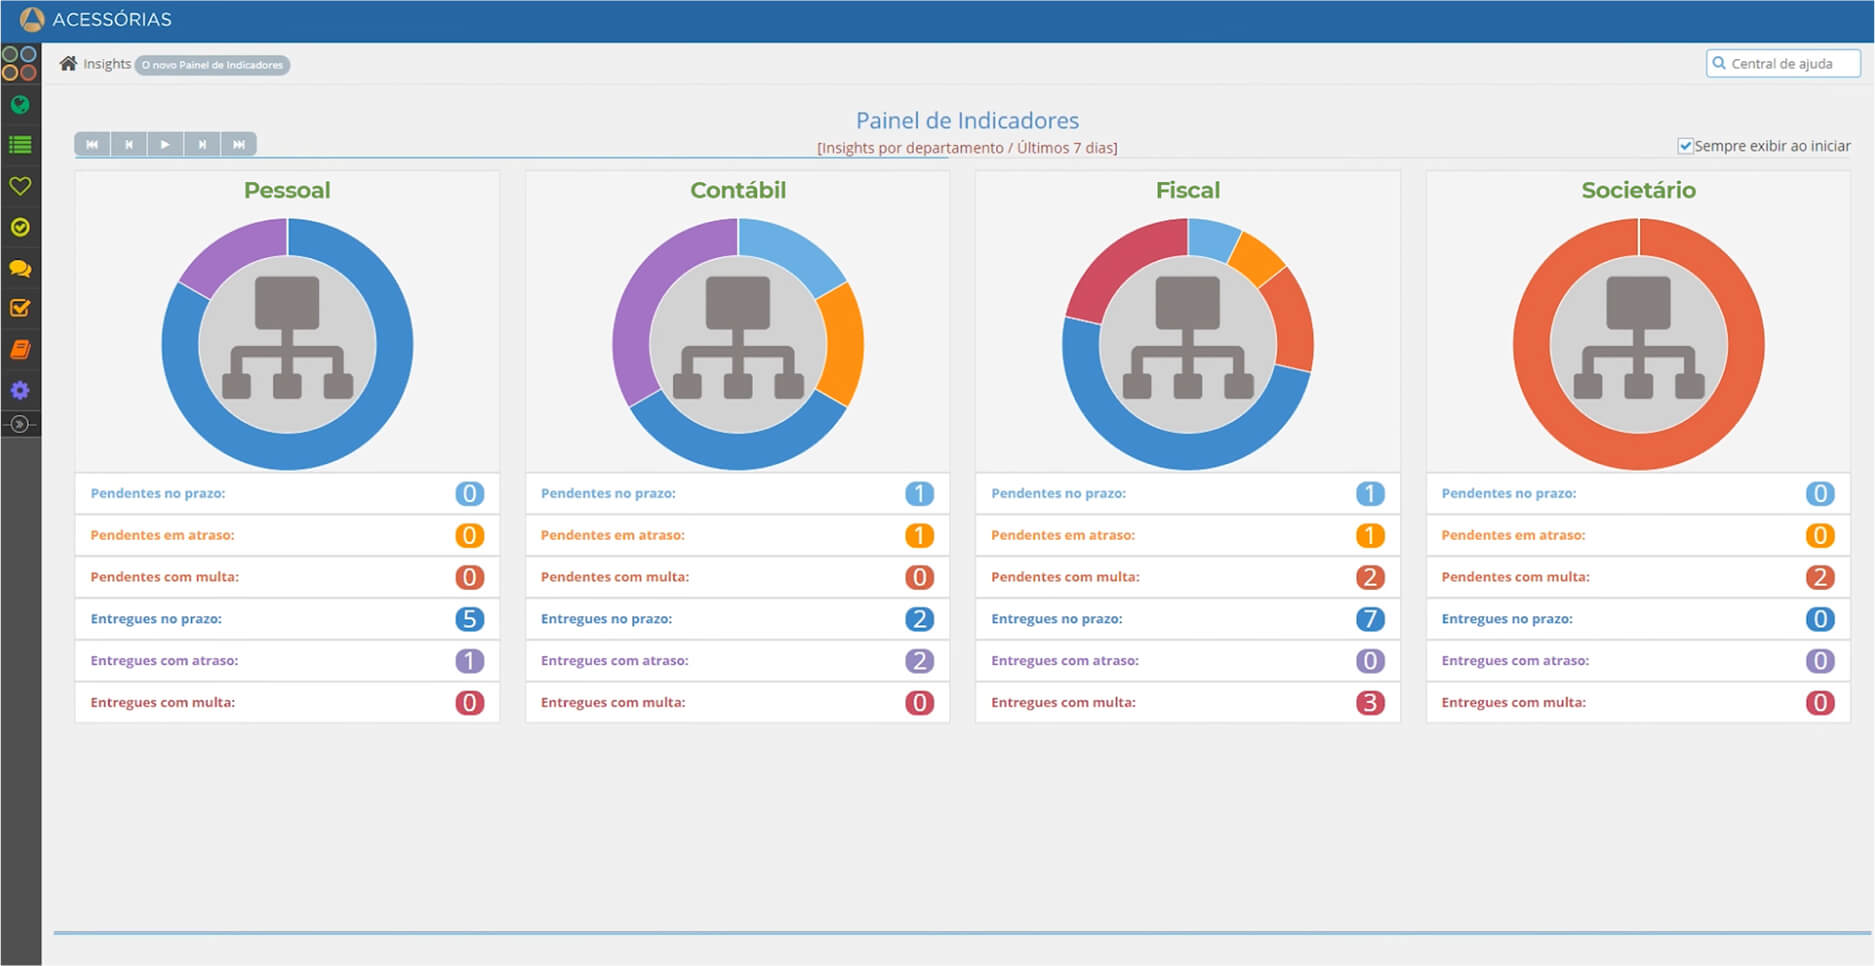Viewport: 1875px width, 966px height.
Task: Click Pessoal 'Pendentes em atraso' badge 0
Action: 469,535
